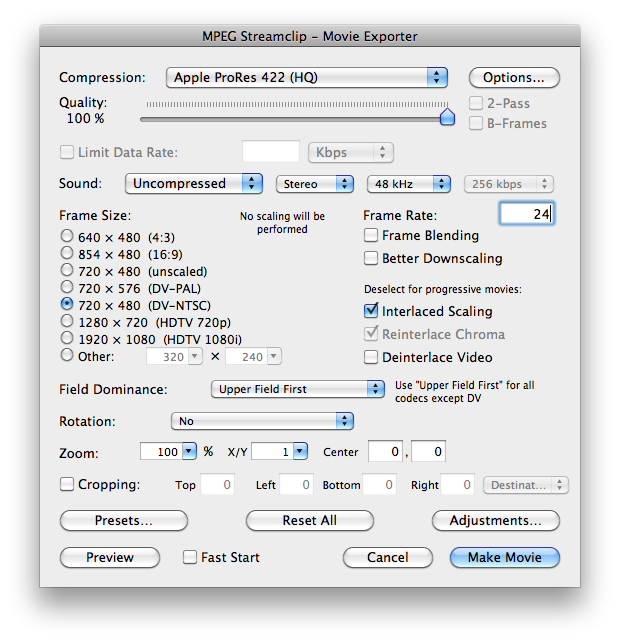The image size is (620, 642).
Task: Toggle the Reinterlace Chroma checkbox
Action: pyautogui.click(x=371, y=334)
